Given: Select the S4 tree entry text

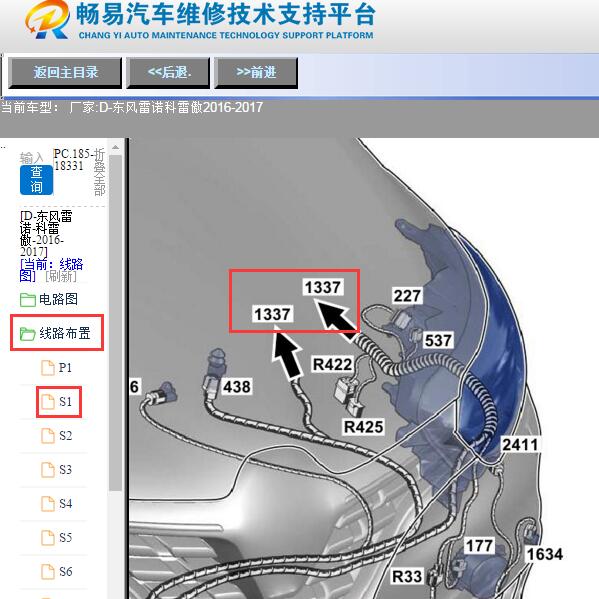Looking at the screenshot, I should tap(65, 504).
